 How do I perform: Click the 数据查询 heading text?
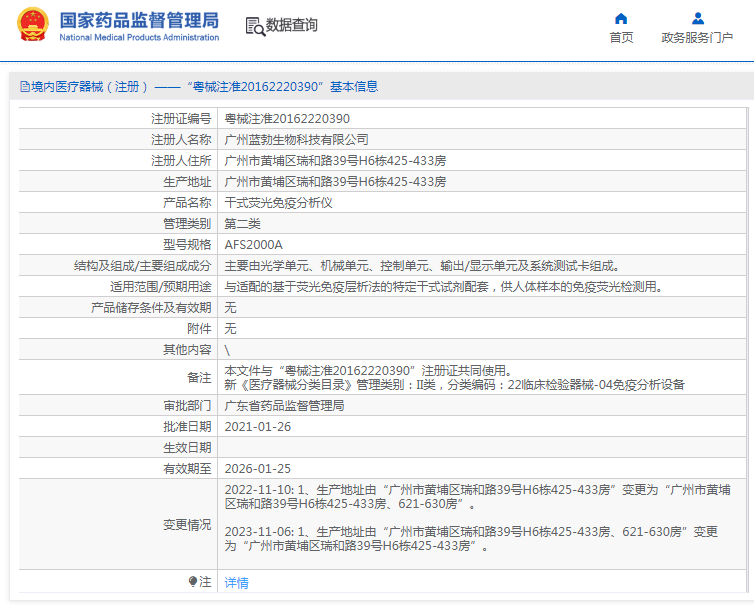(x=292, y=25)
